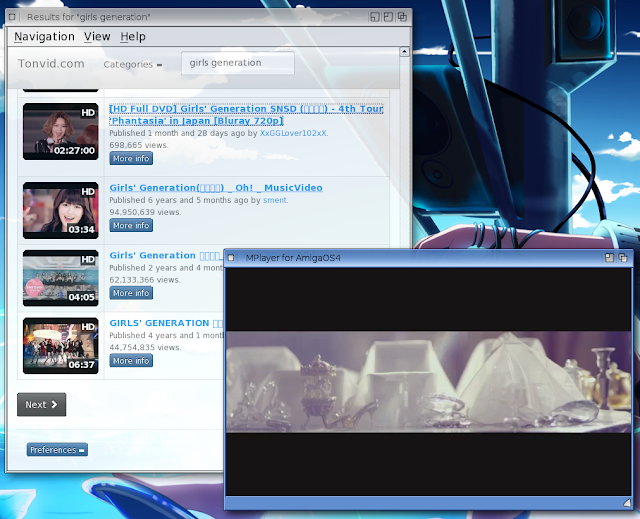Click the Next page button
The image size is (640, 519).
pos(41,404)
